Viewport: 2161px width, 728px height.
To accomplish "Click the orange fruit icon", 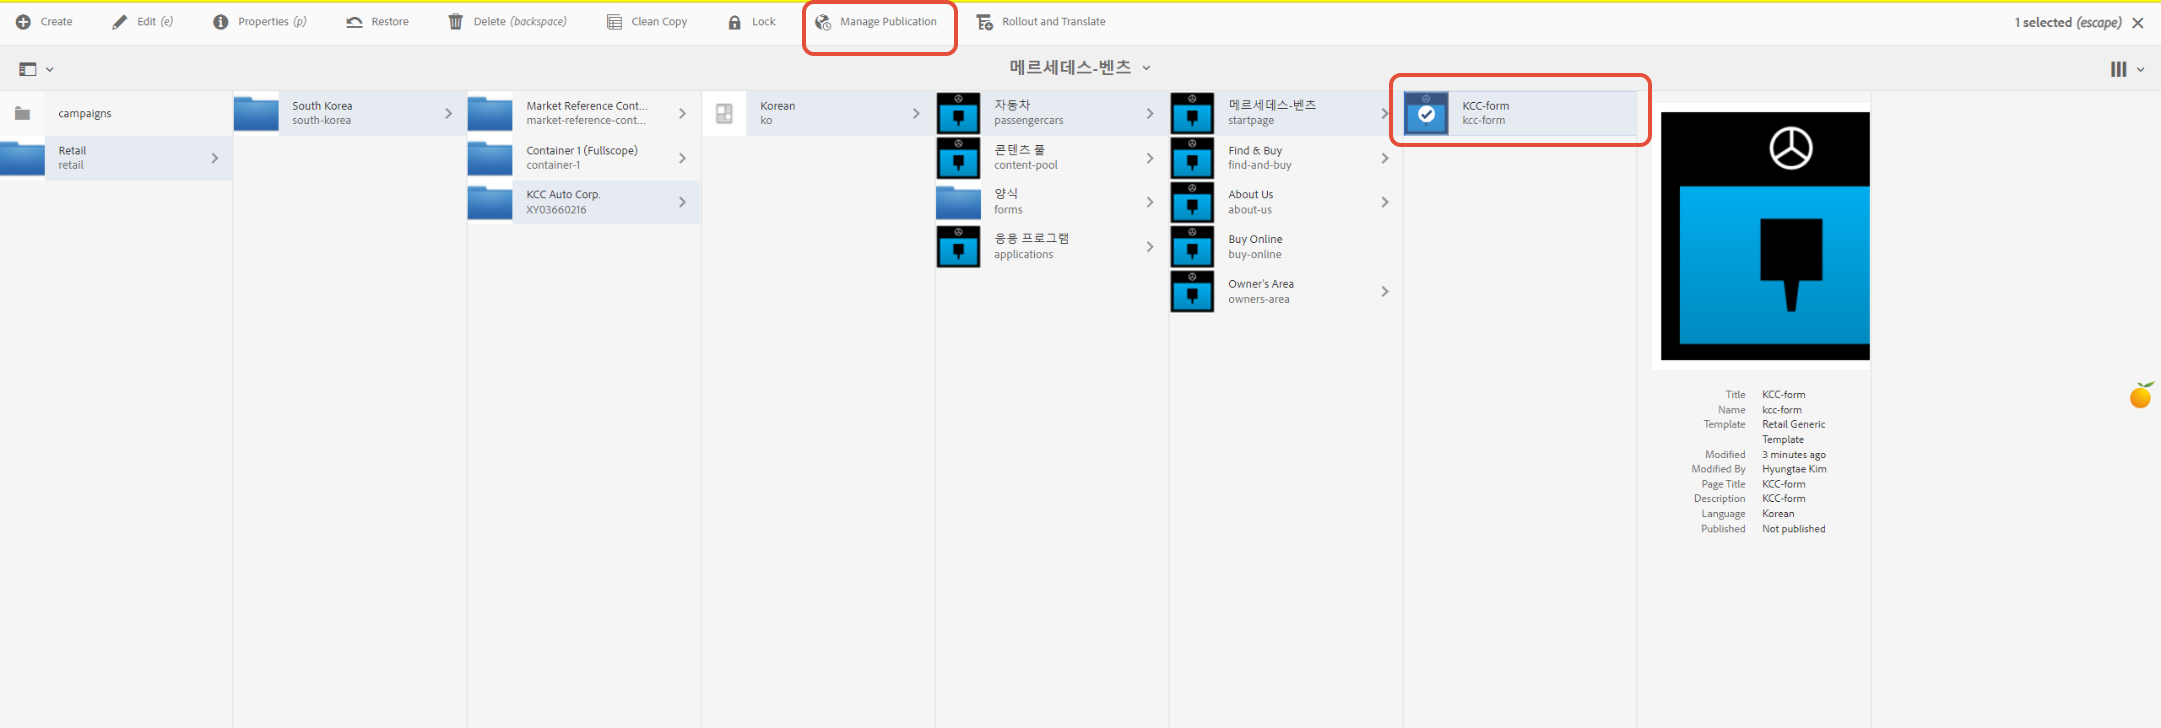I will point(2141,395).
